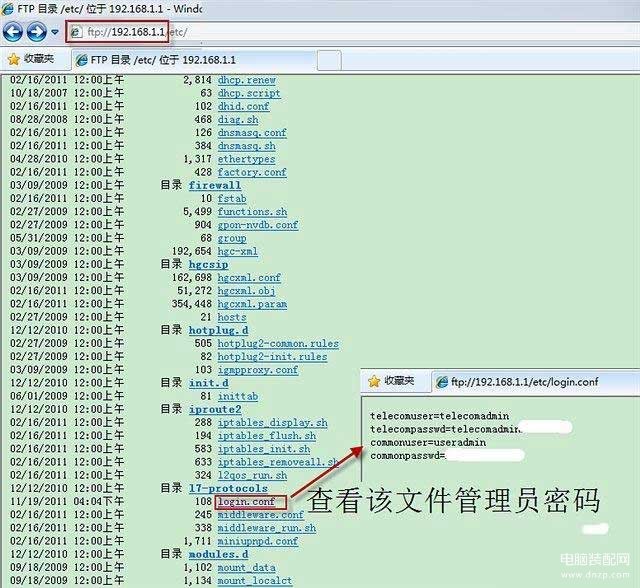Click the browser Back arrow button
The width and height of the screenshot is (640, 588).
12,32
